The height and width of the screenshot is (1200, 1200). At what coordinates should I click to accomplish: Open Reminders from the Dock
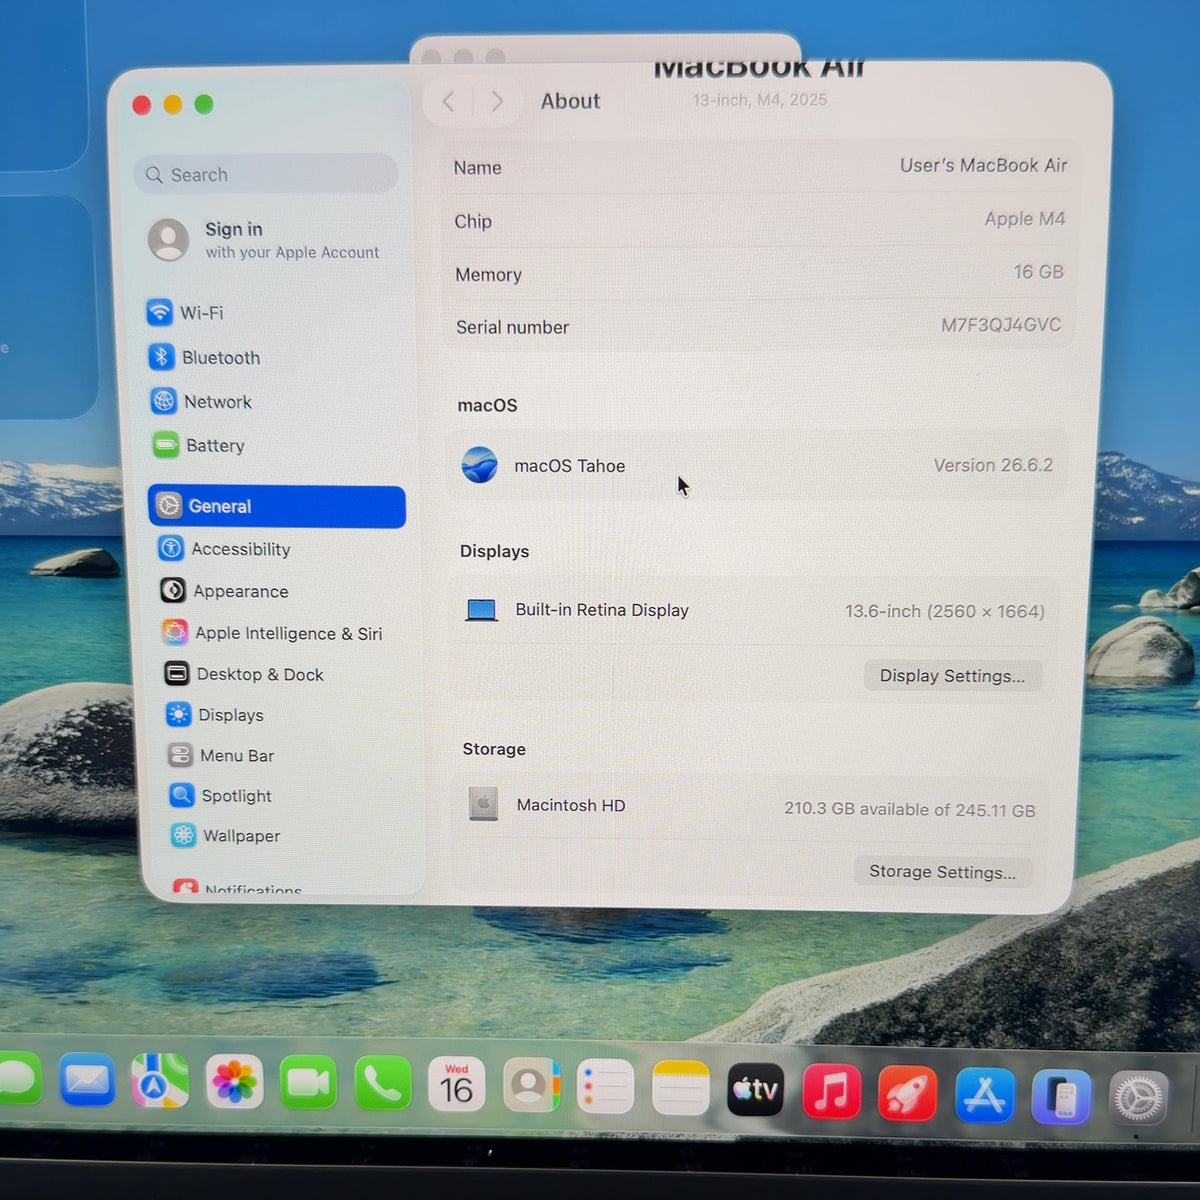pos(606,1086)
